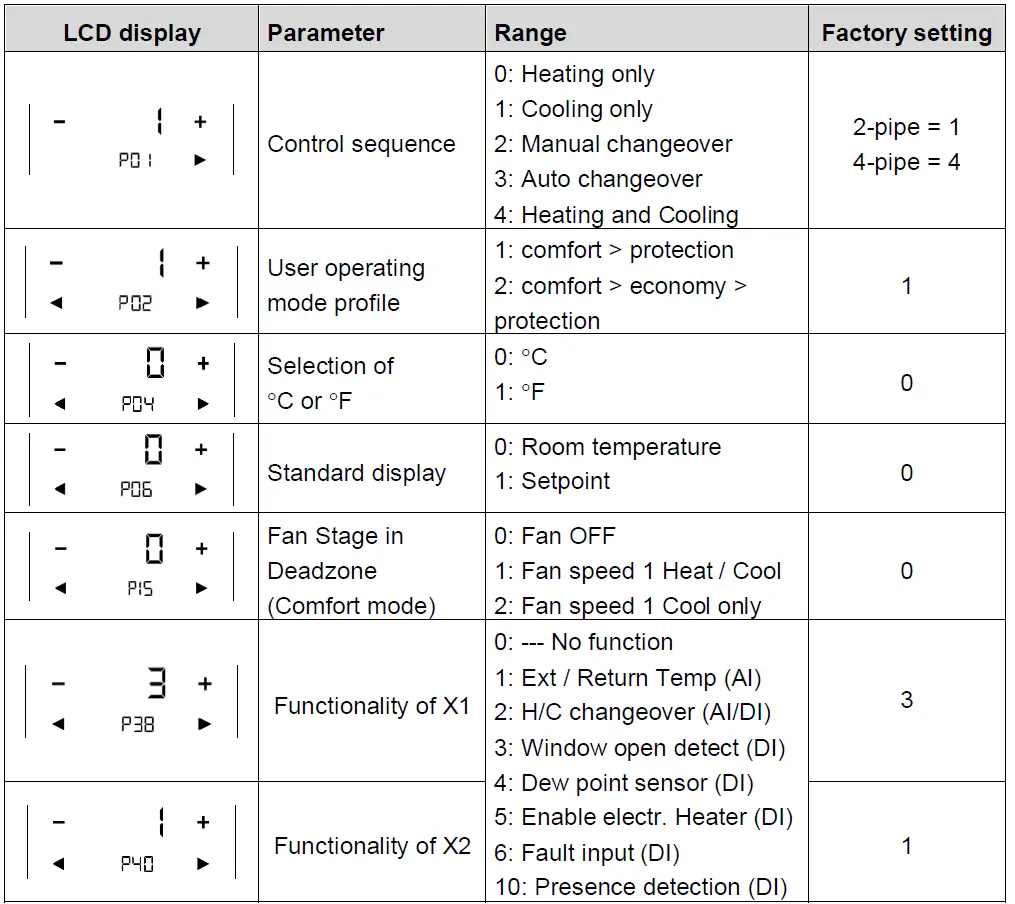Click the minus symbol on the P15 display
Image resolution: width=1015 pixels, height=904 pixels.
click(60, 549)
